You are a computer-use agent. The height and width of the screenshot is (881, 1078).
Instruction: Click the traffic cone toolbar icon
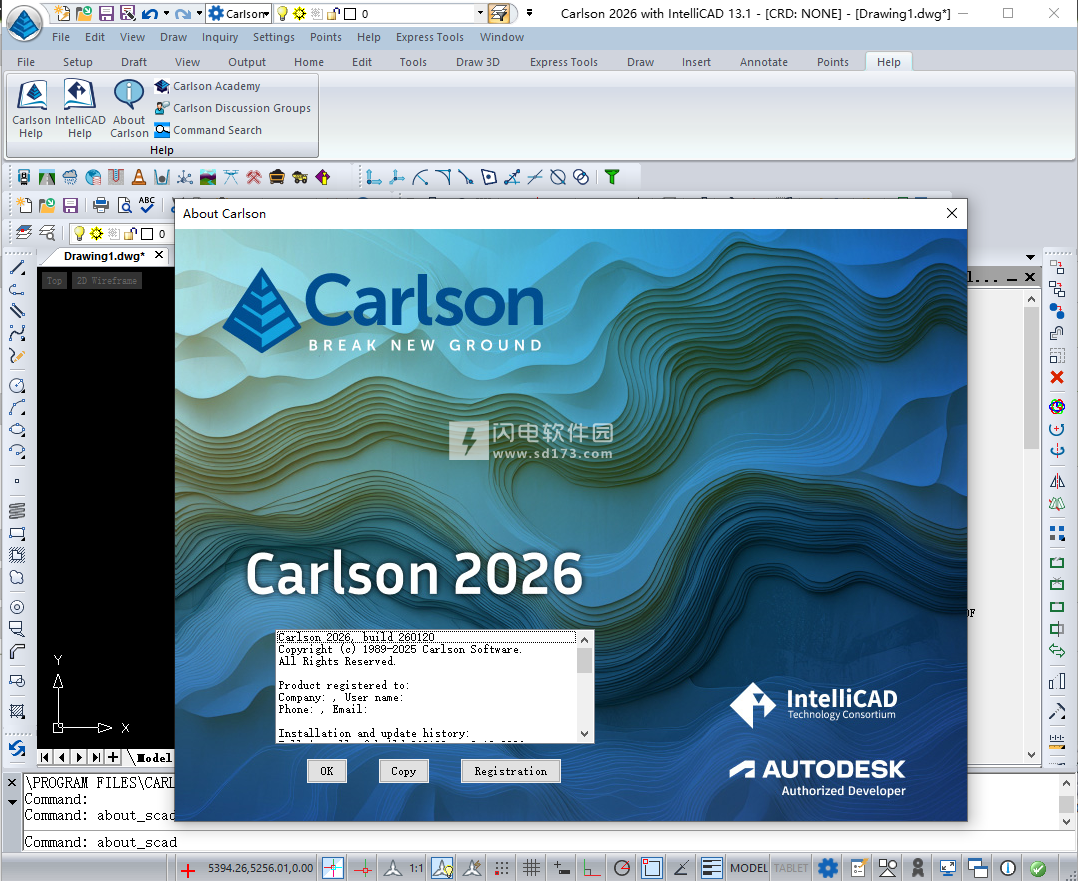tap(138, 177)
